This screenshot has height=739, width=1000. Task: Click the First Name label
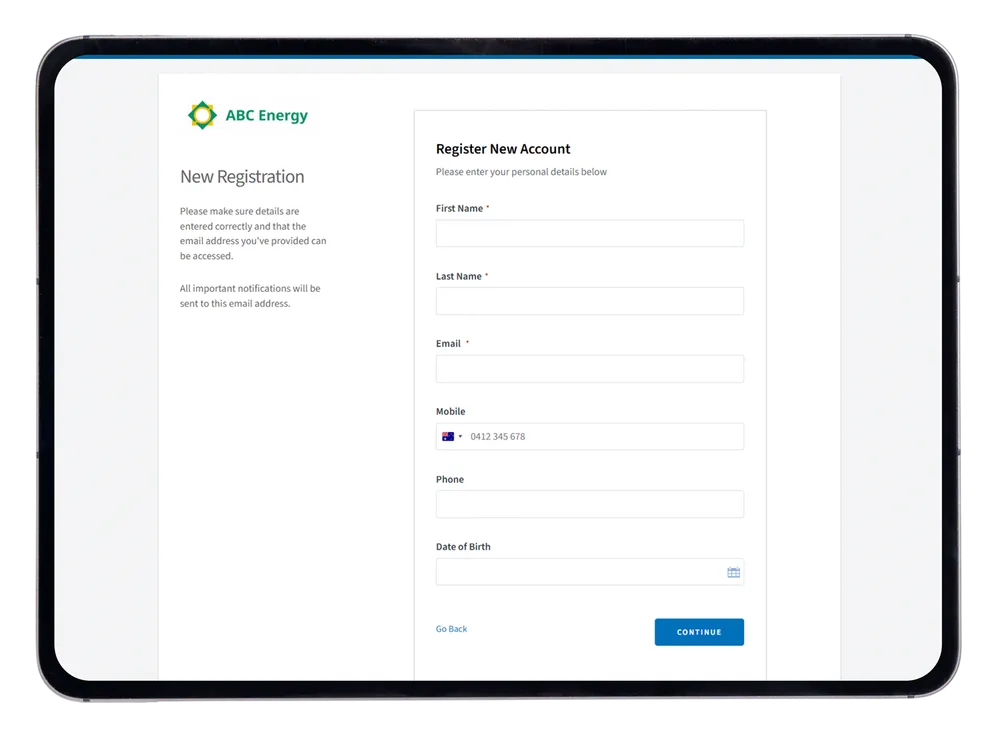point(459,209)
